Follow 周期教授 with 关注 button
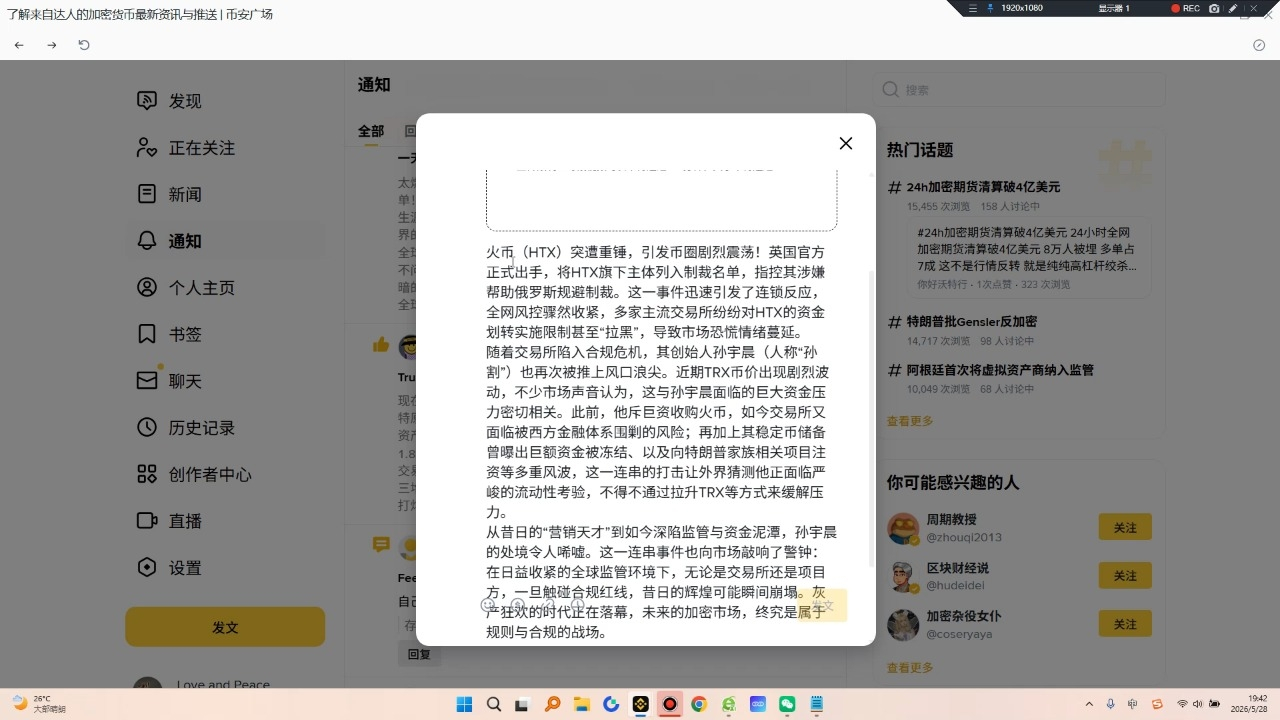The image size is (1280, 720). 1125,527
